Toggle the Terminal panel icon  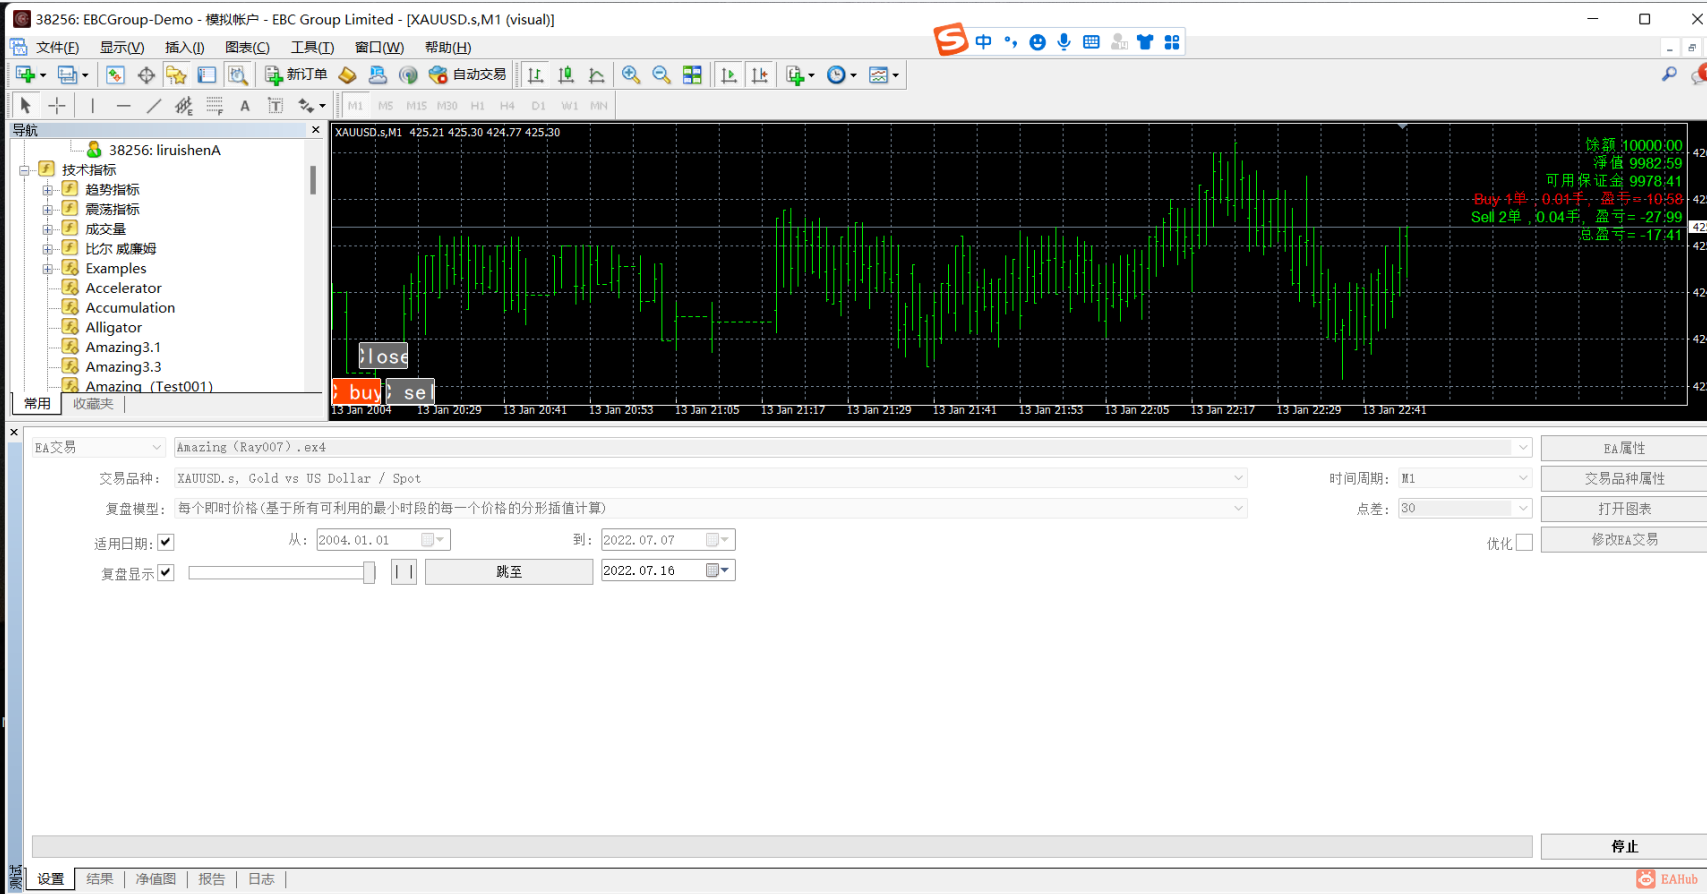coord(207,75)
